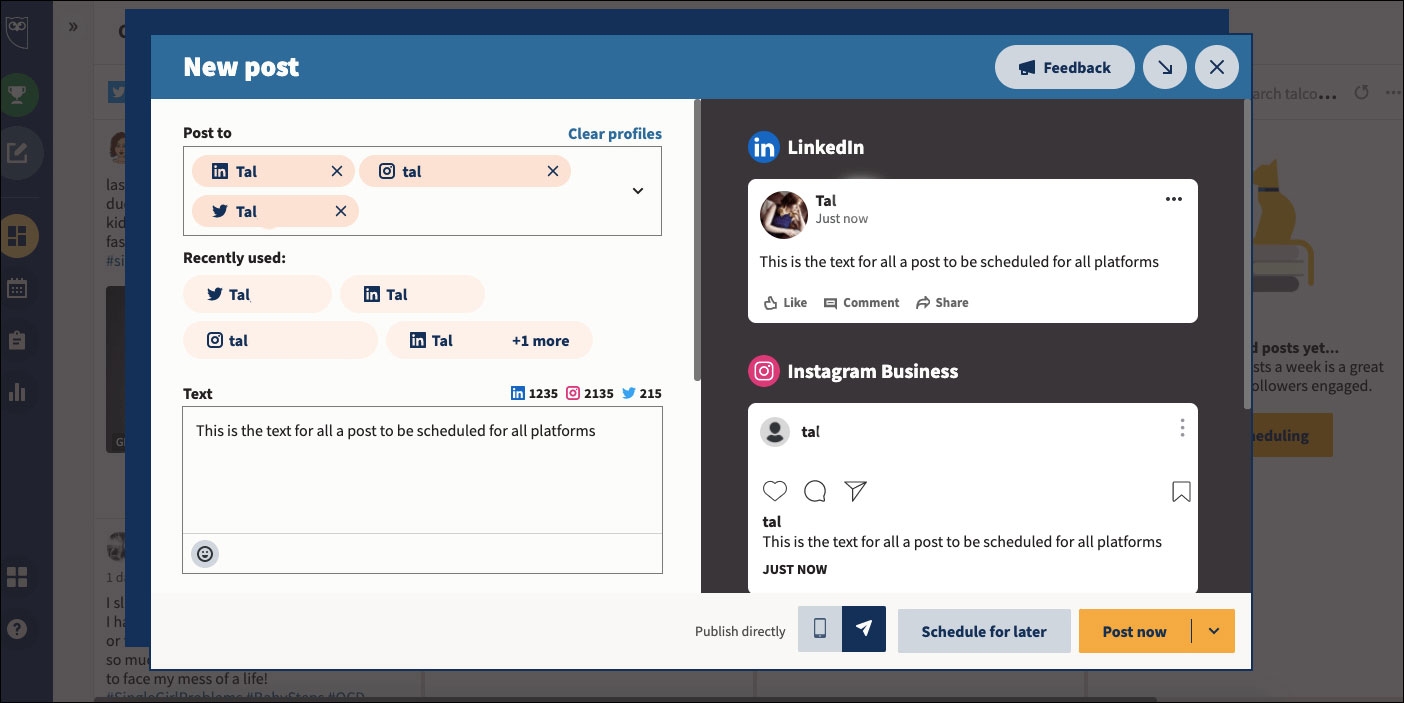Minimize the New post dialog with arrow icon

(1165, 68)
